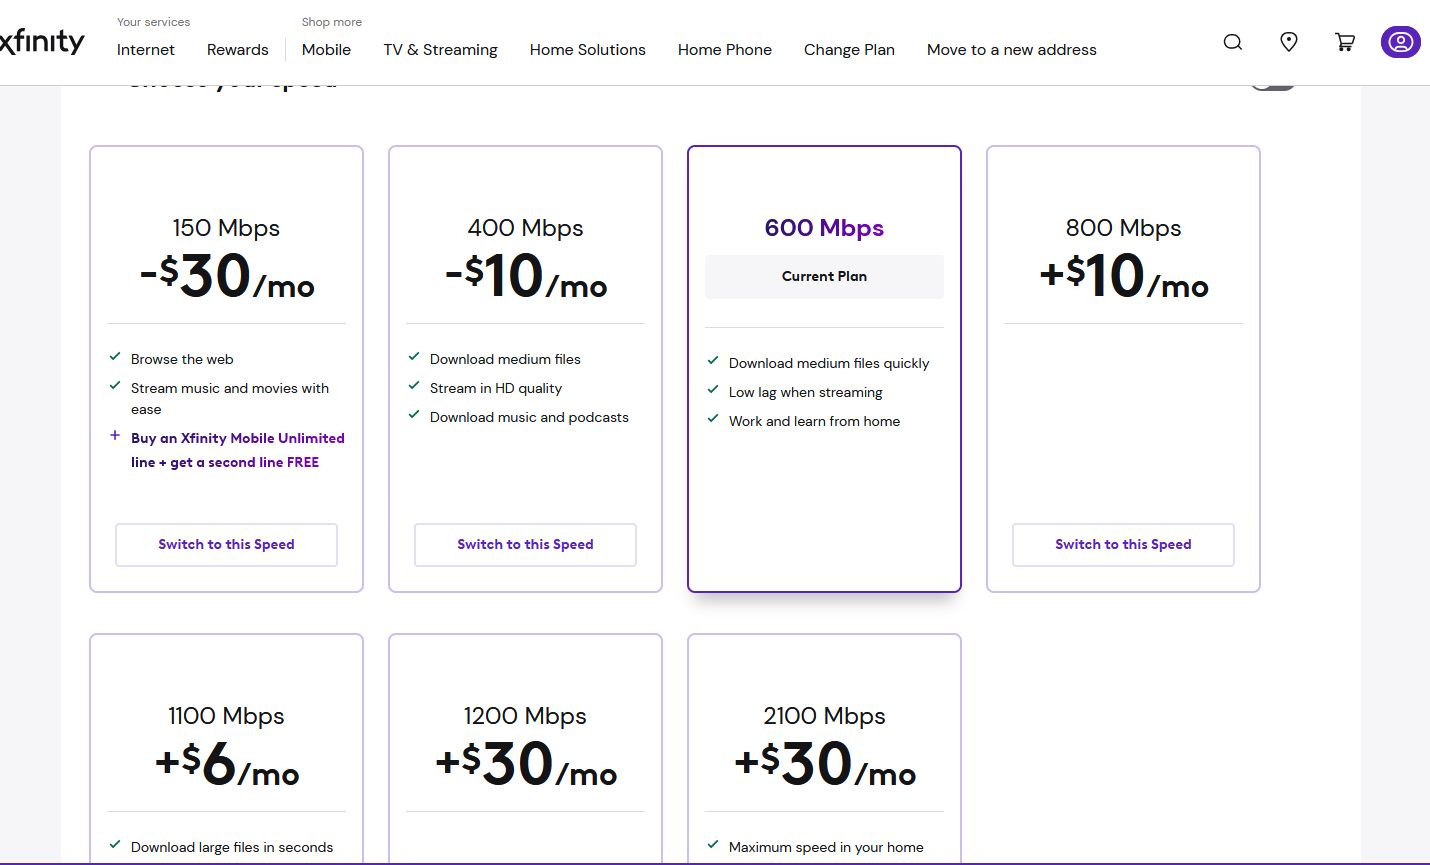
Task: Select Move to a new address
Action: pos(1012,50)
